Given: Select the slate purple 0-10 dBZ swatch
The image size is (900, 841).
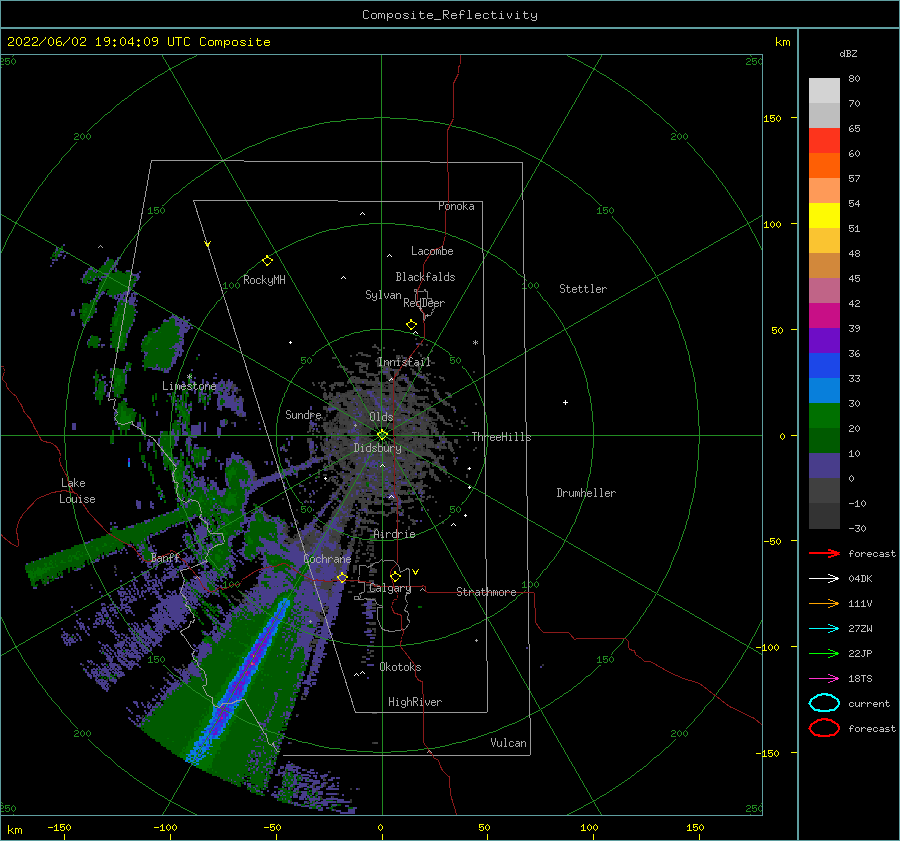Looking at the screenshot, I should pyautogui.click(x=824, y=465).
